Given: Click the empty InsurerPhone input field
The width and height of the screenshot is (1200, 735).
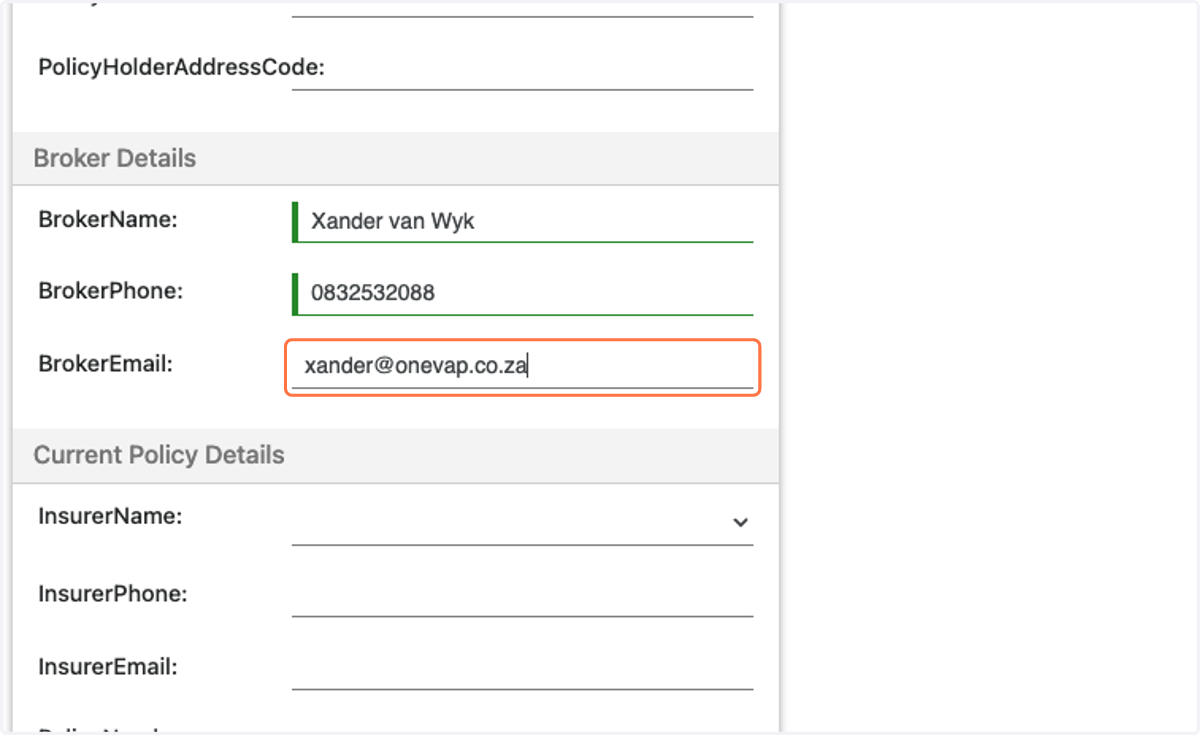Looking at the screenshot, I should tap(522, 596).
